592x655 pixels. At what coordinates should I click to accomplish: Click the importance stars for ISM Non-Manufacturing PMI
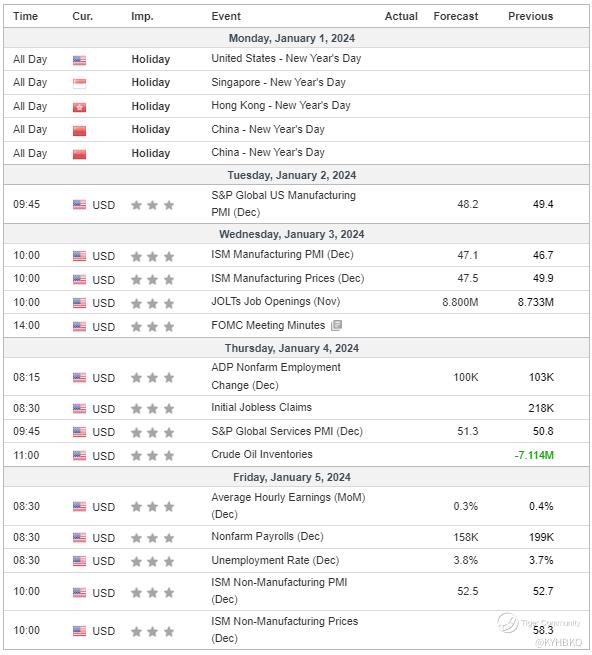coord(152,592)
